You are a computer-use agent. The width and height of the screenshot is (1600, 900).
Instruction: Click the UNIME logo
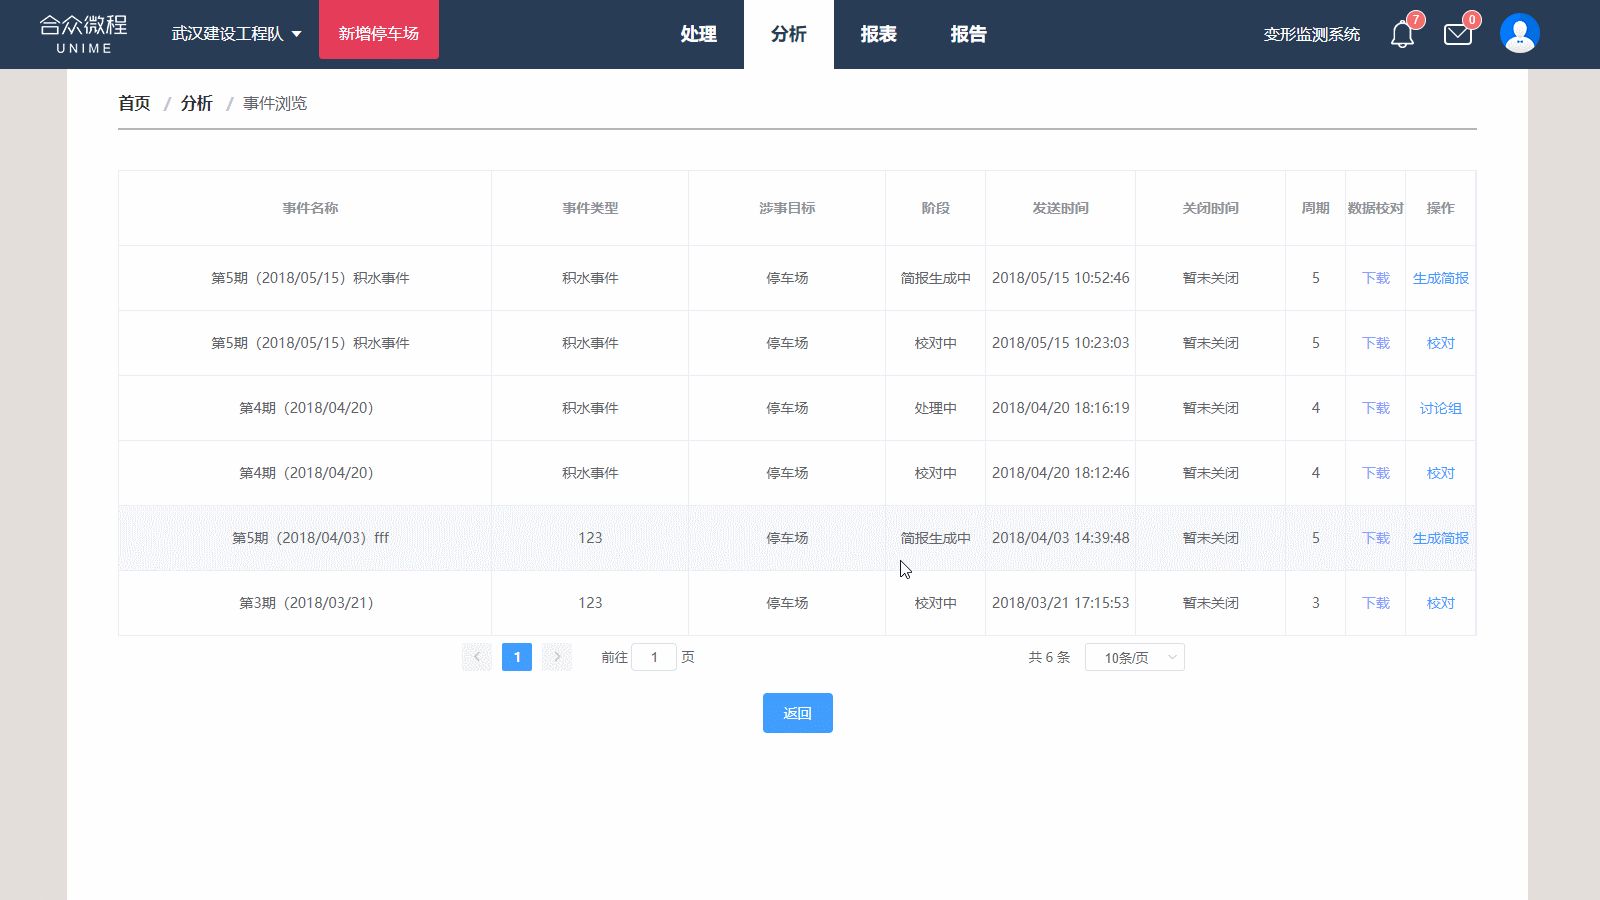84,34
